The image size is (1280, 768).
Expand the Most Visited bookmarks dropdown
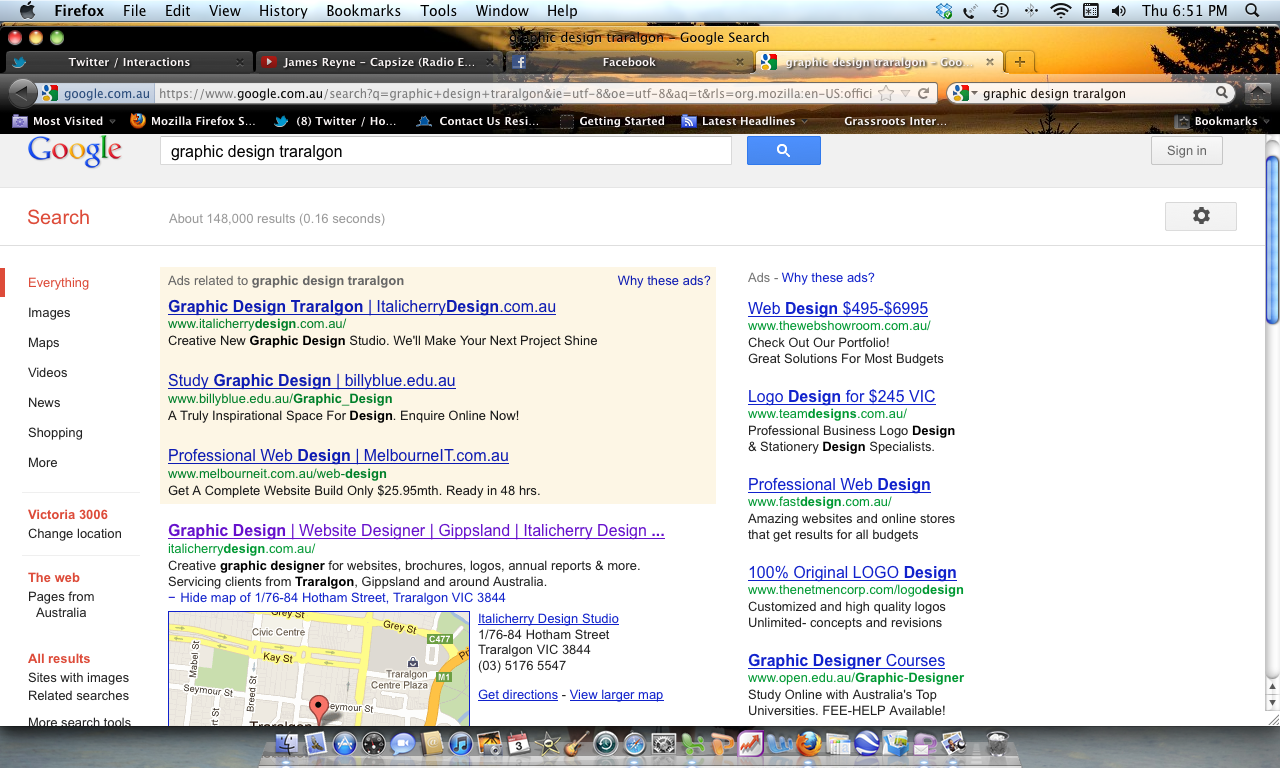coord(66,121)
